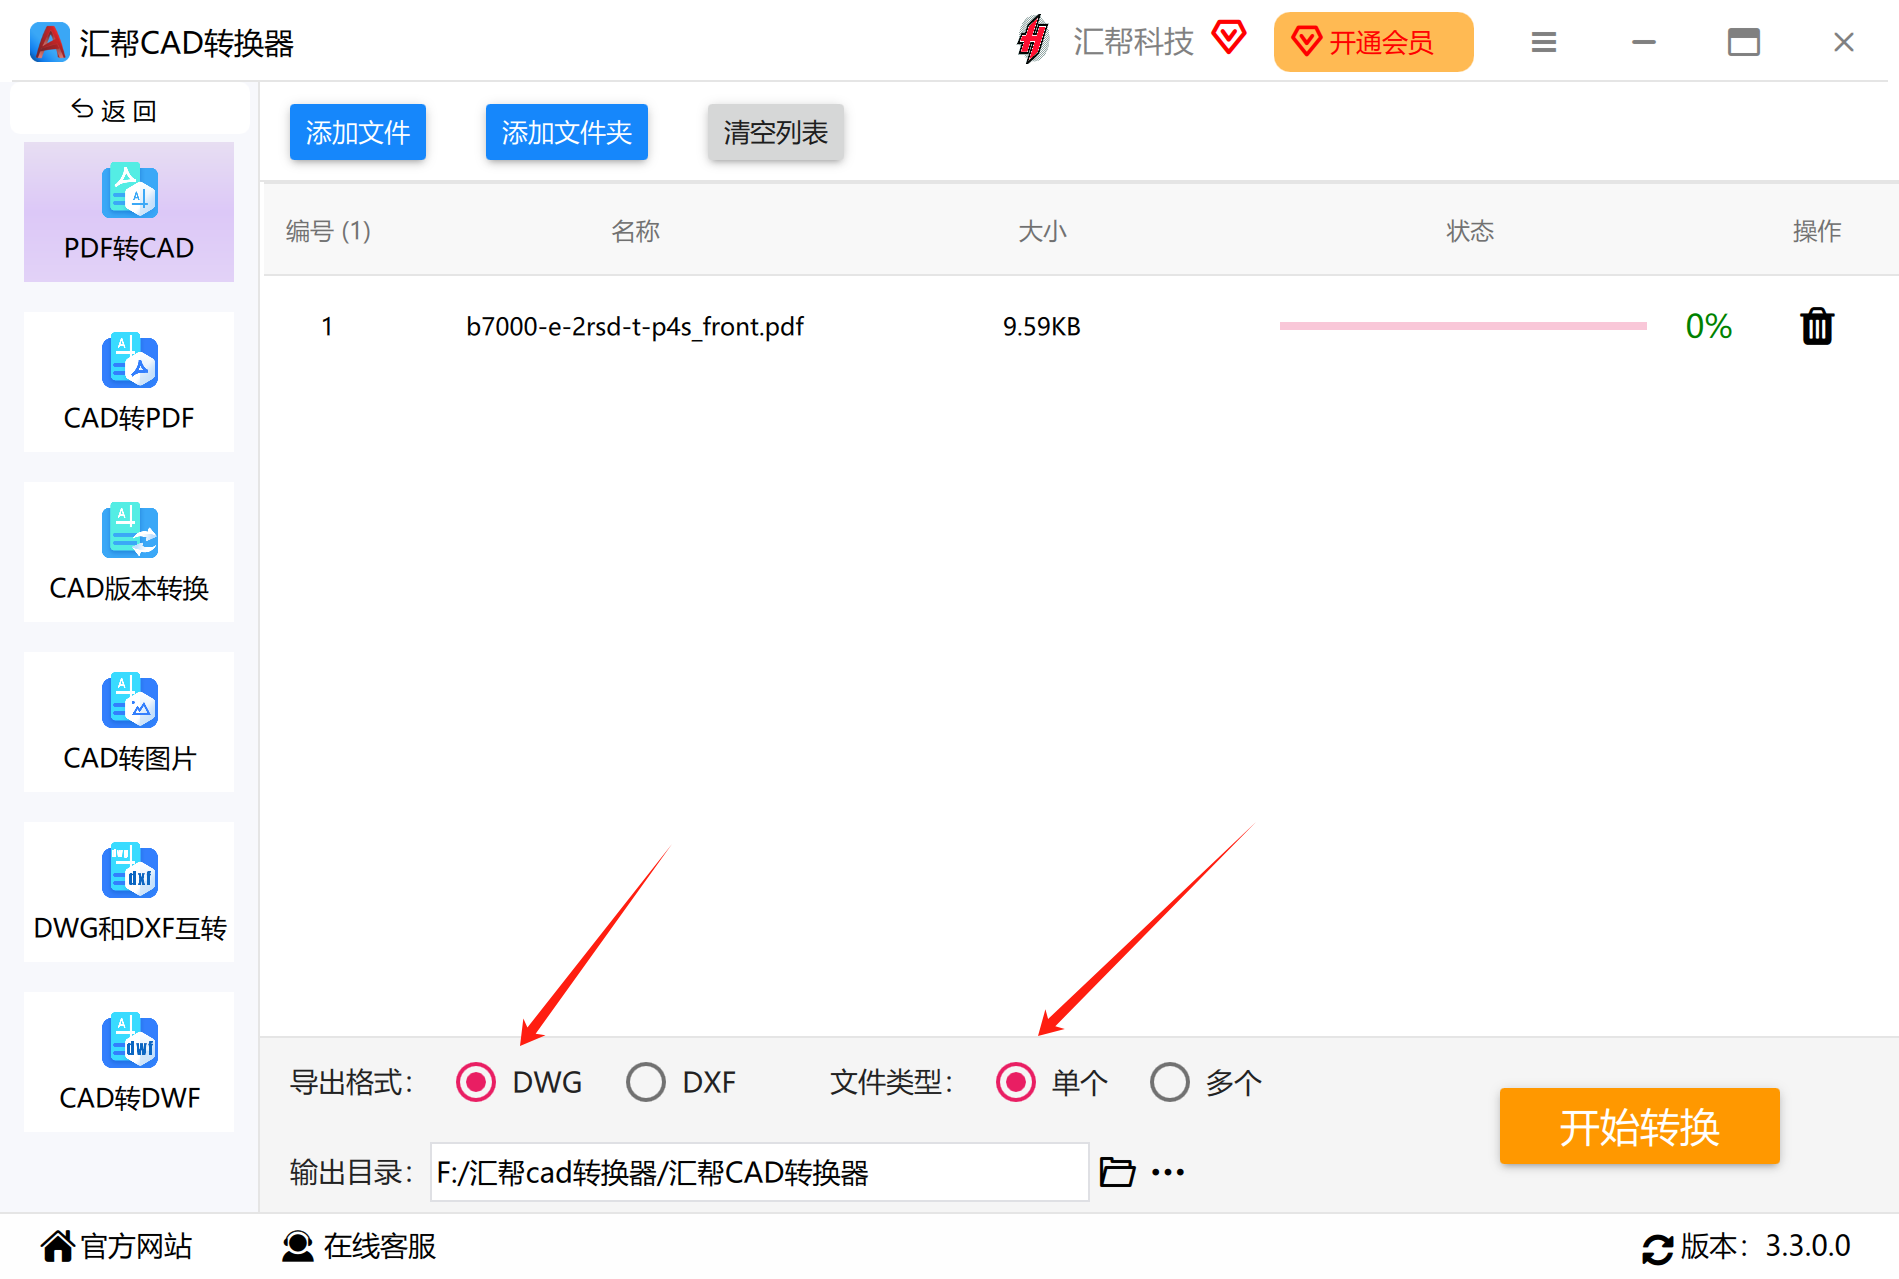Image resolution: width=1899 pixels, height=1279 pixels.
Task: Click 添加文件夹 button
Action: pyautogui.click(x=567, y=132)
